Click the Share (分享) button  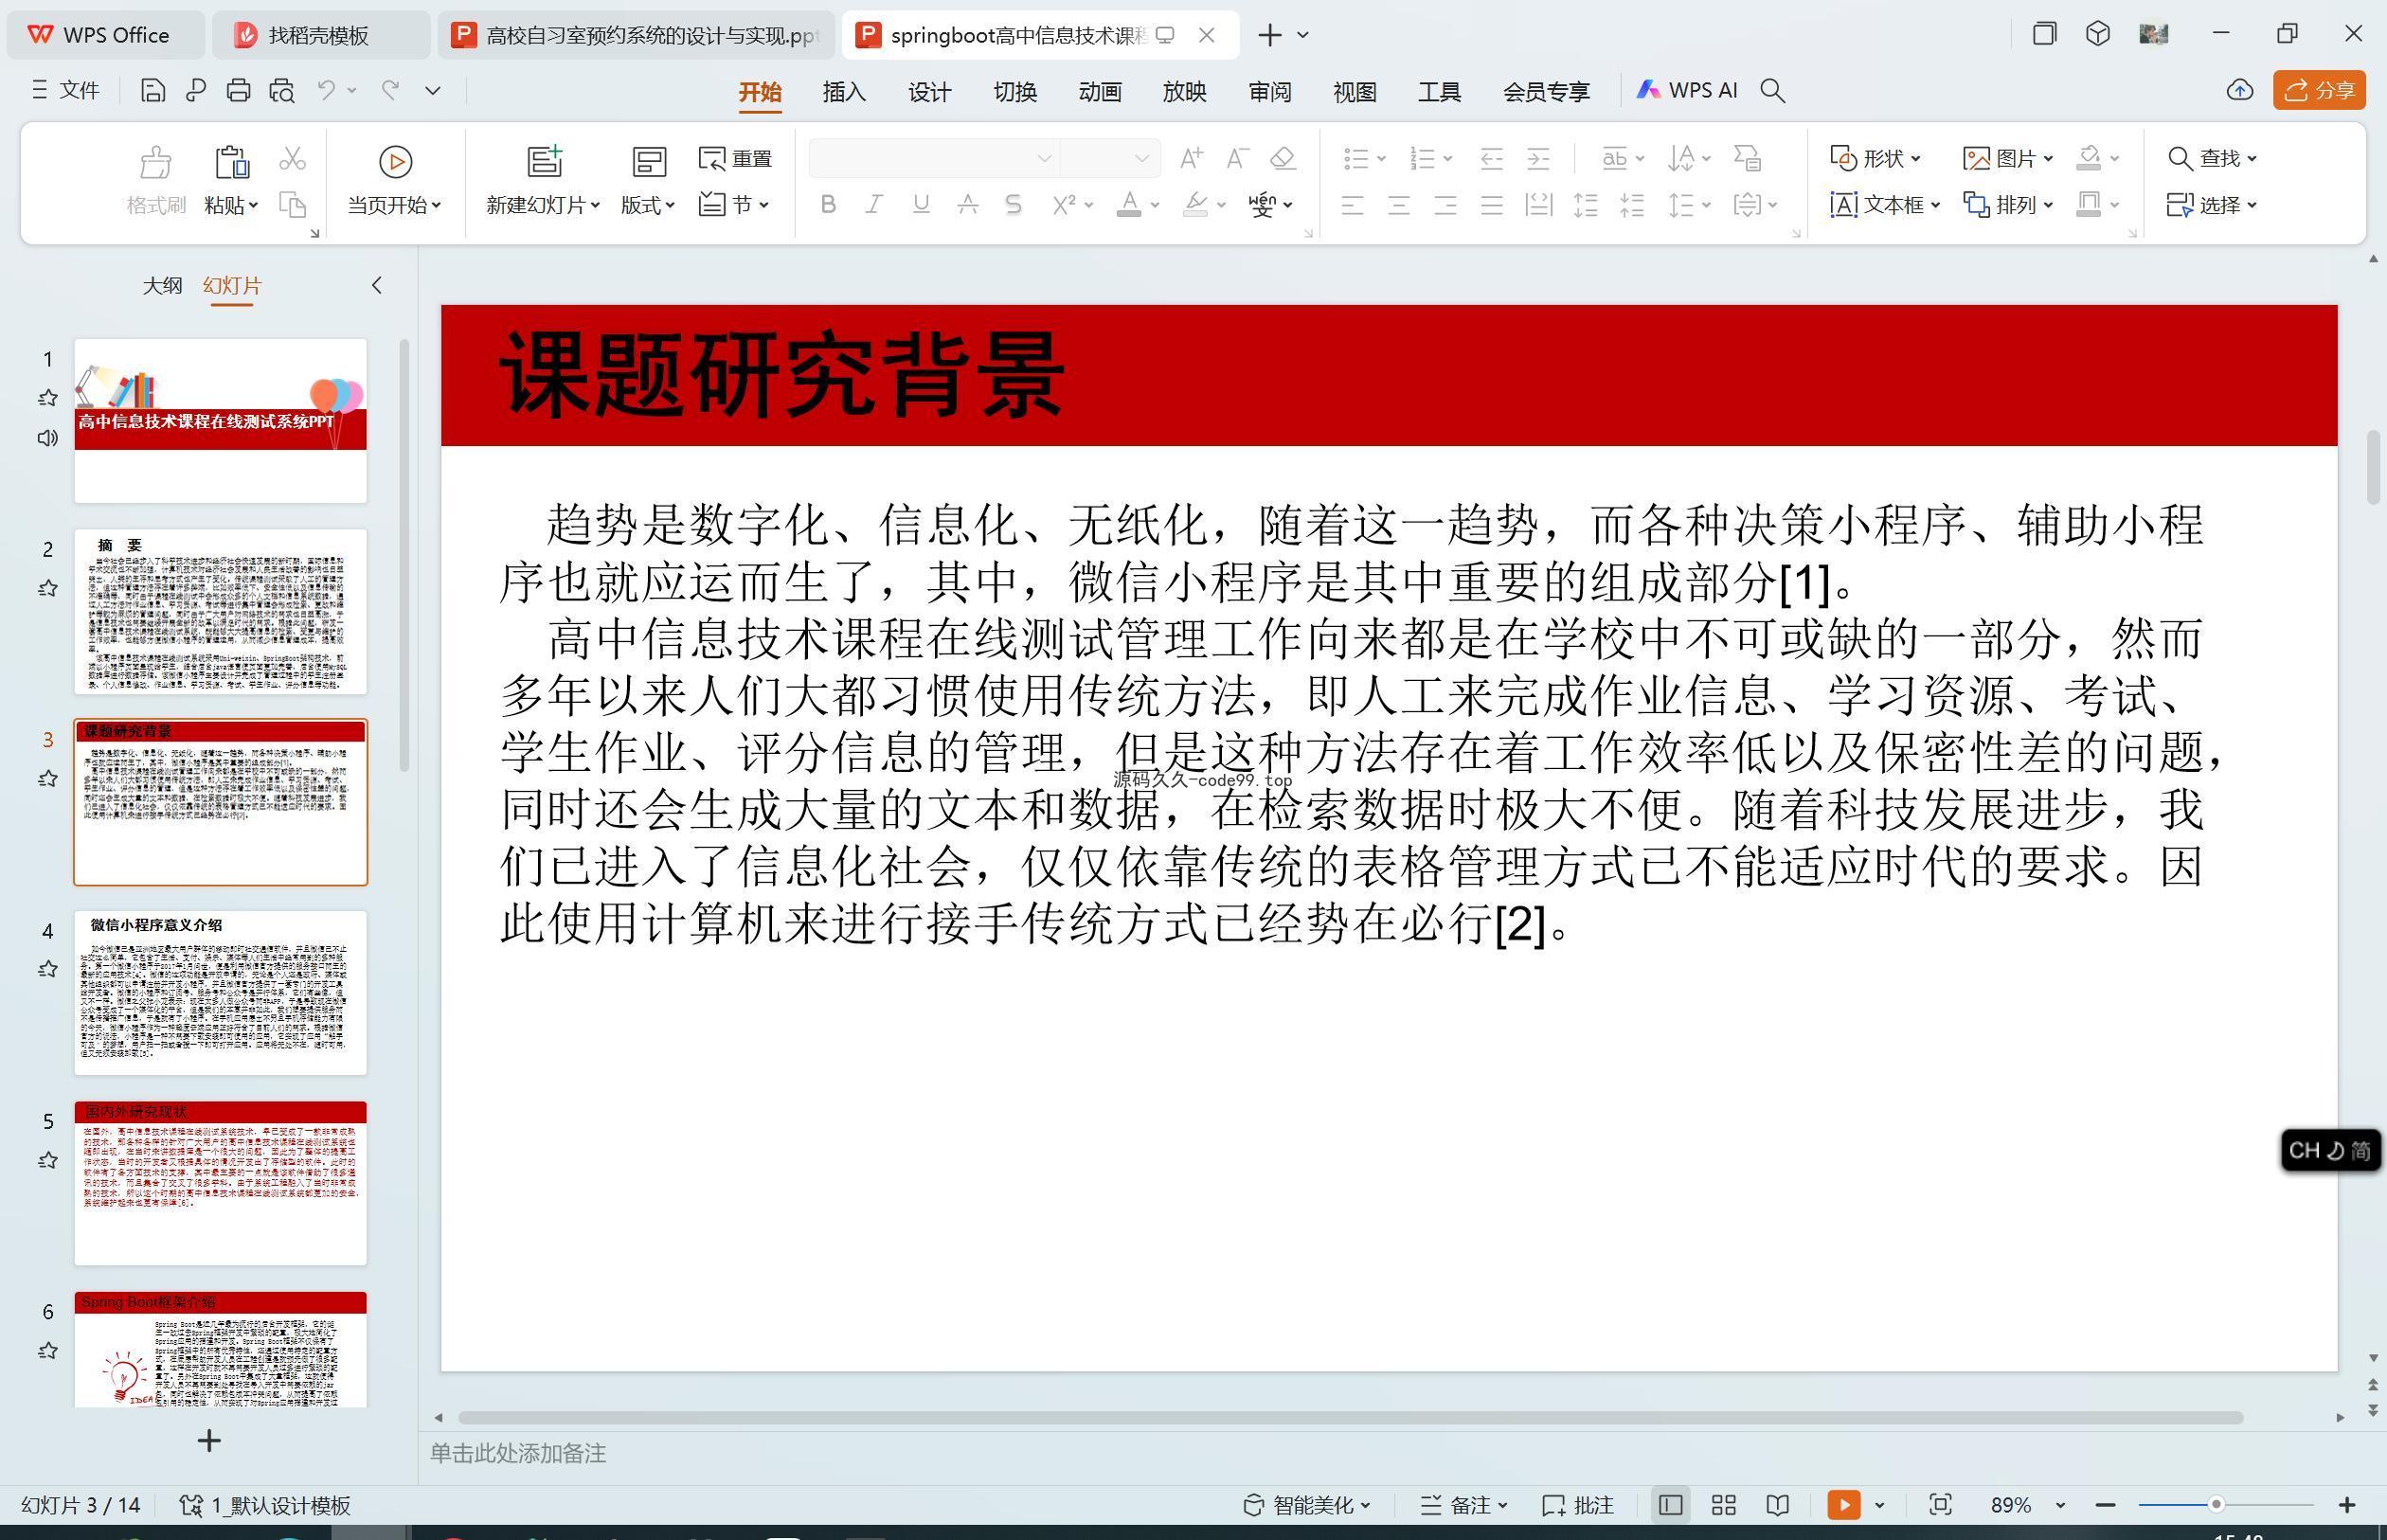coord(2319,91)
